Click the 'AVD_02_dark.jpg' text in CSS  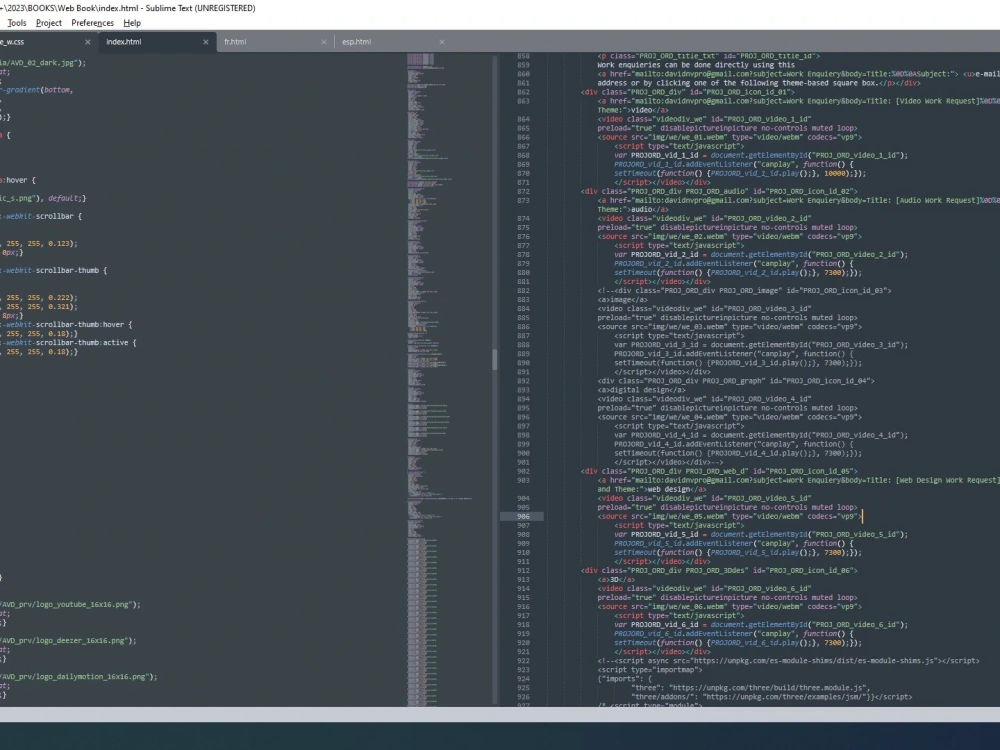pyautogui.click(x=45, y=63)
